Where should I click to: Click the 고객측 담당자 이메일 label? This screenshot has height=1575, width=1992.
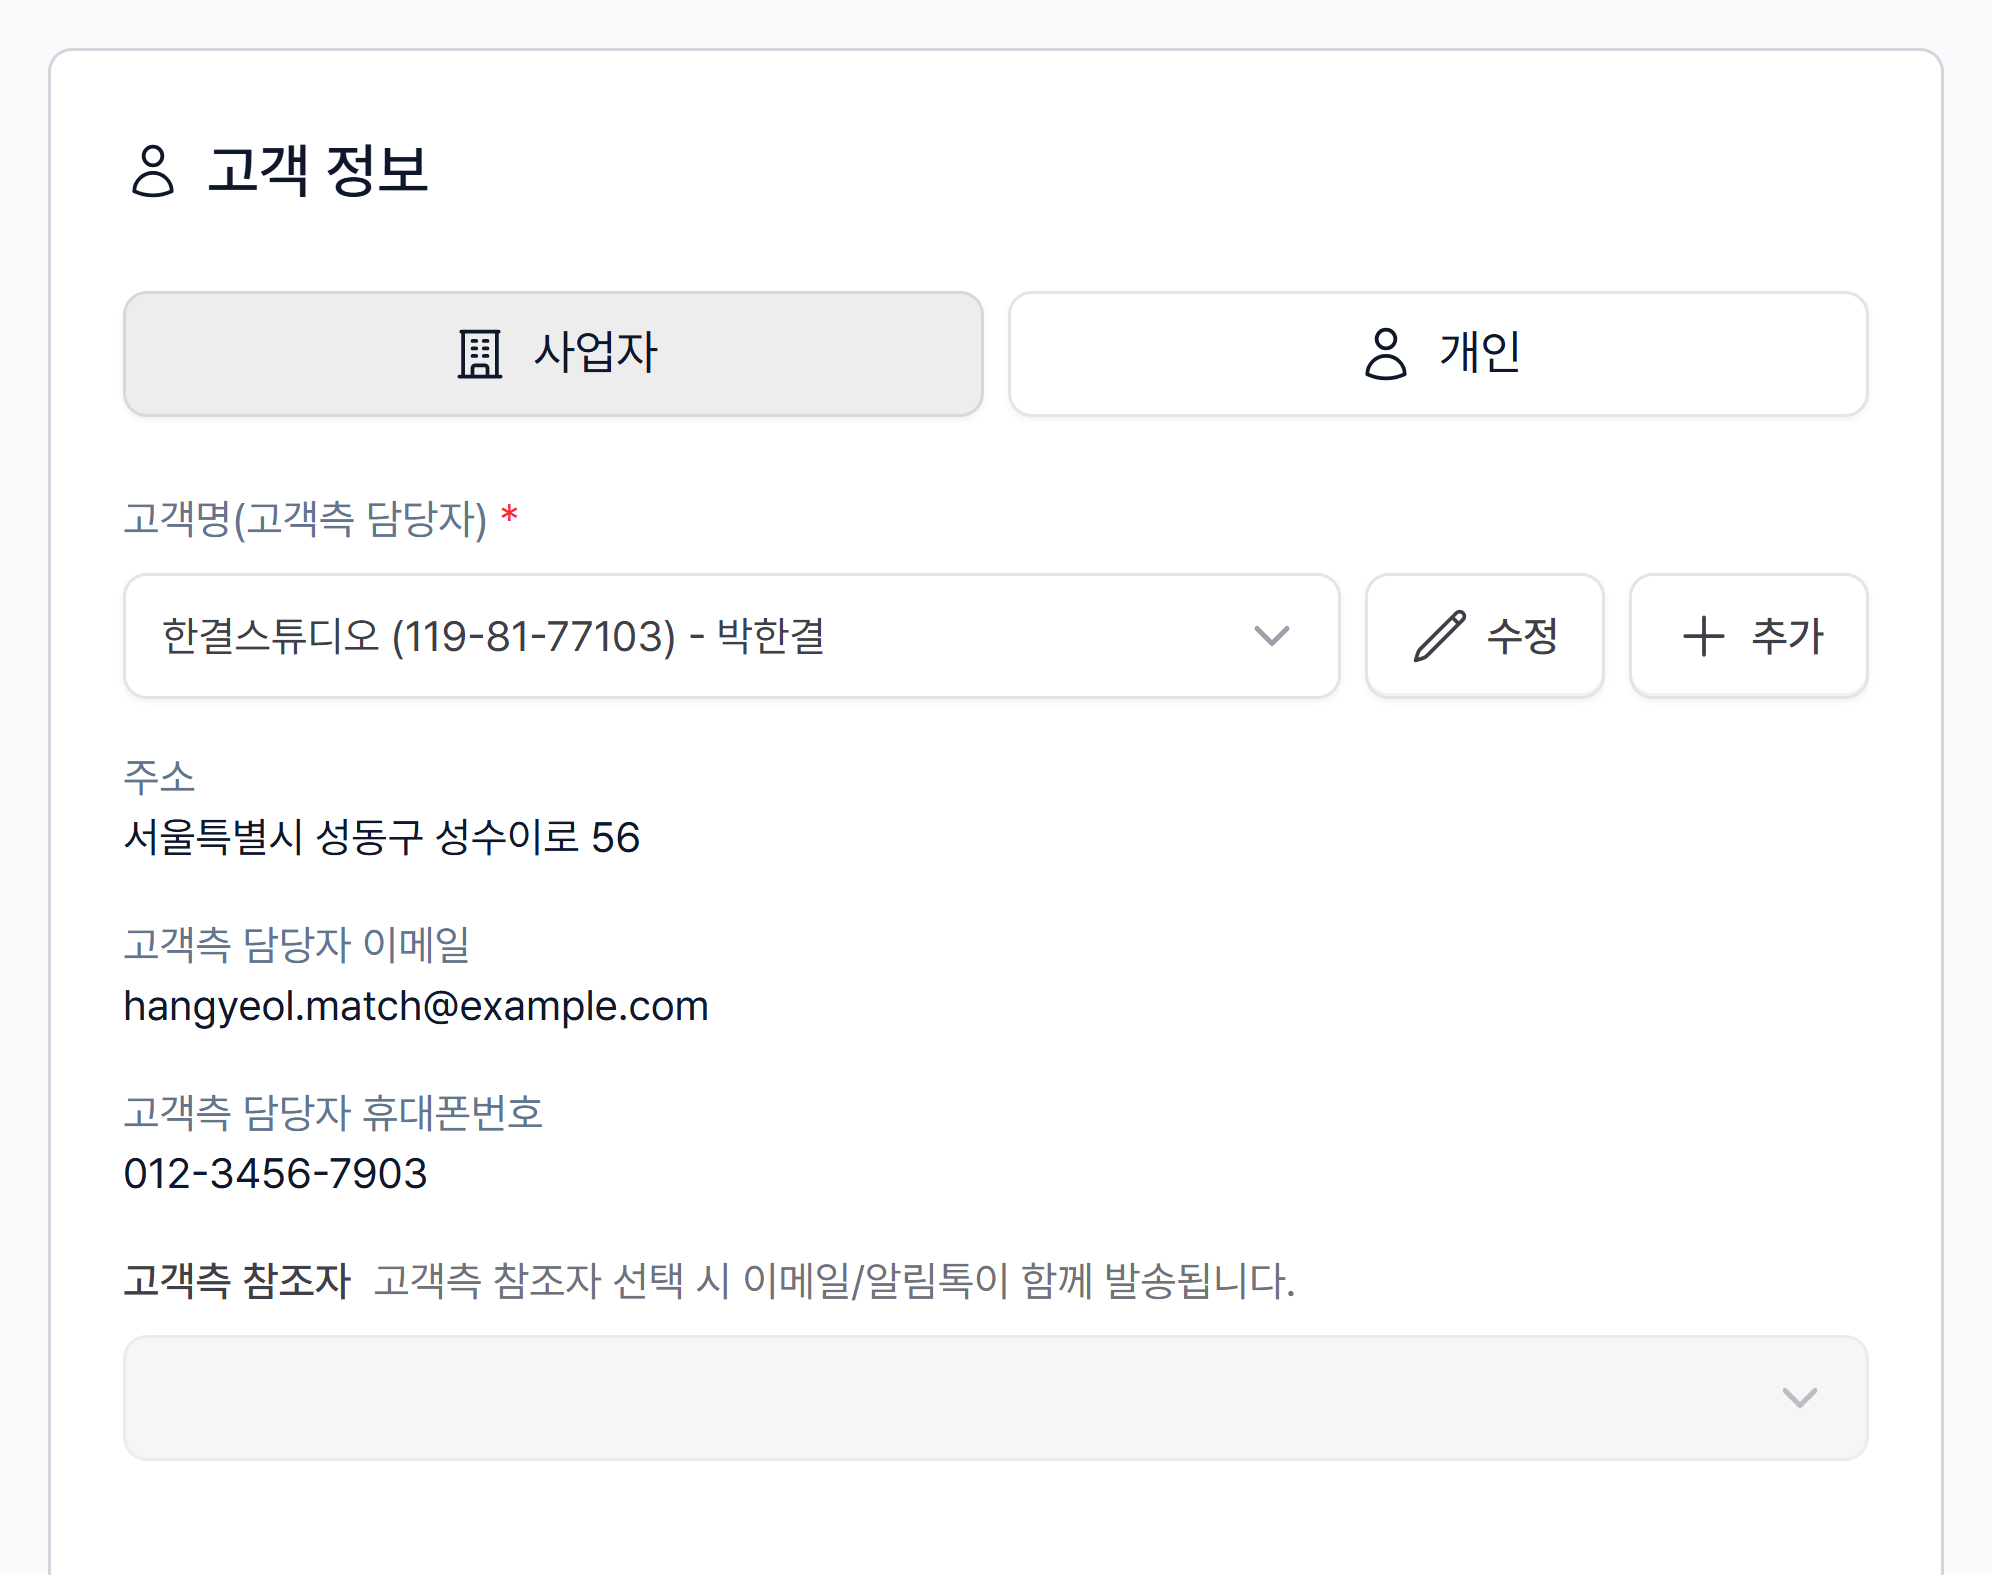(297, 945)
